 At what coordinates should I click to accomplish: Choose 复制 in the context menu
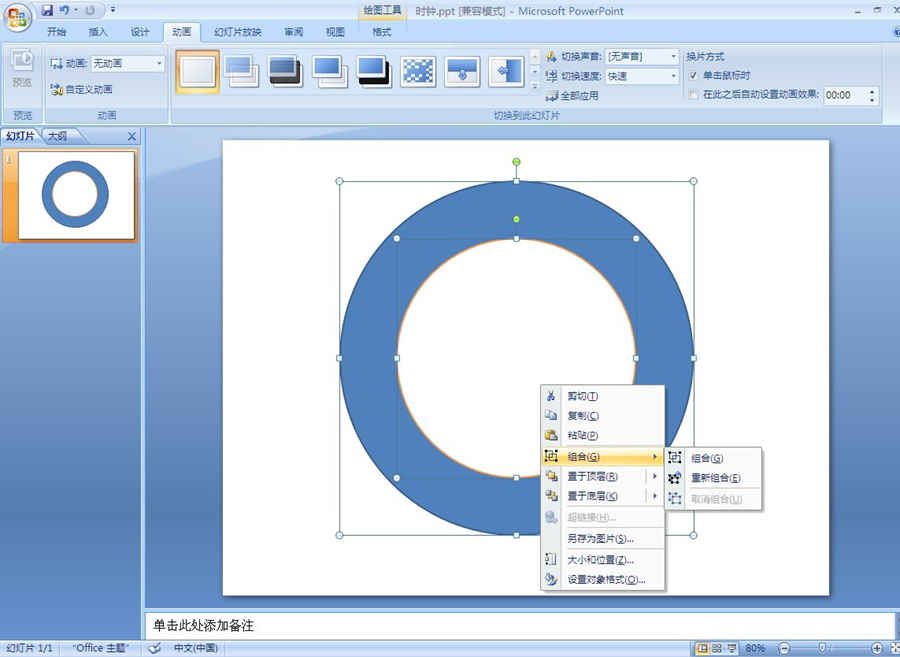[603, 415]
